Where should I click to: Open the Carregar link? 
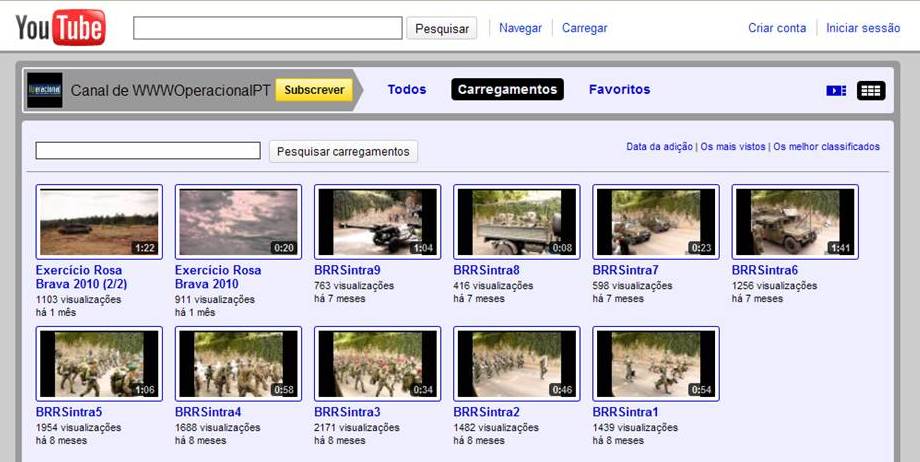[x=584, y=28]
